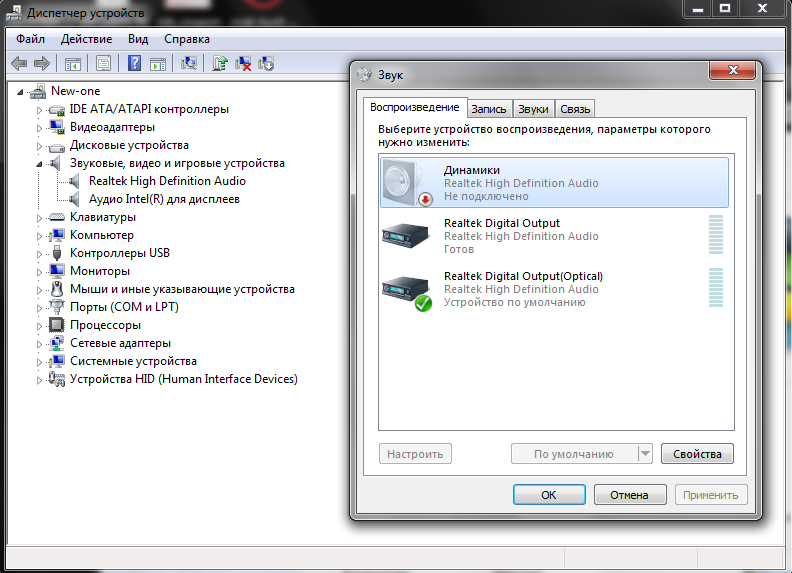Click the Контроллеры USB plug icon

tap(57, 253)
